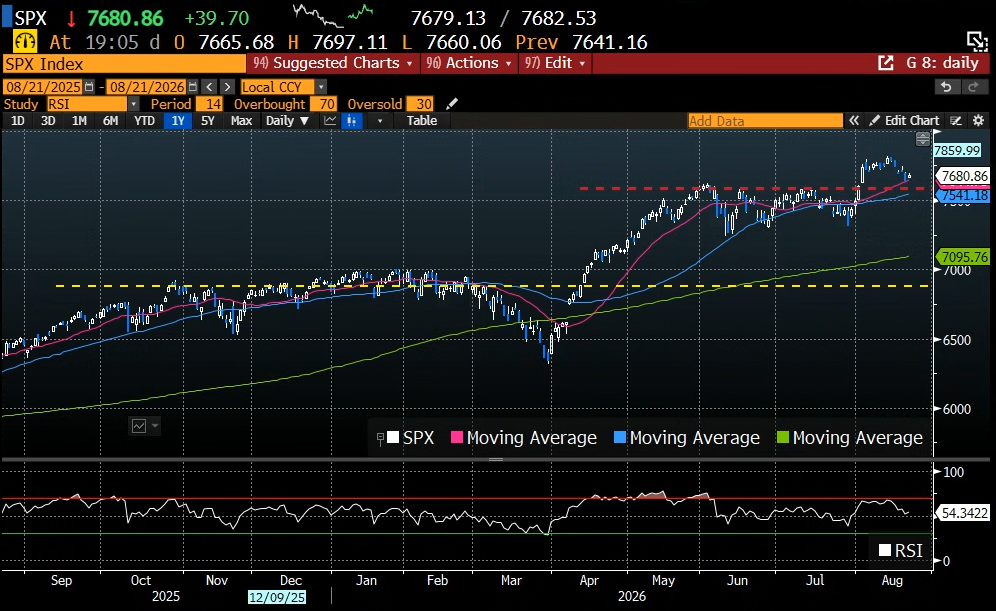
Task: Click the end date field 08/21/2026
Action: pos(147,87)
